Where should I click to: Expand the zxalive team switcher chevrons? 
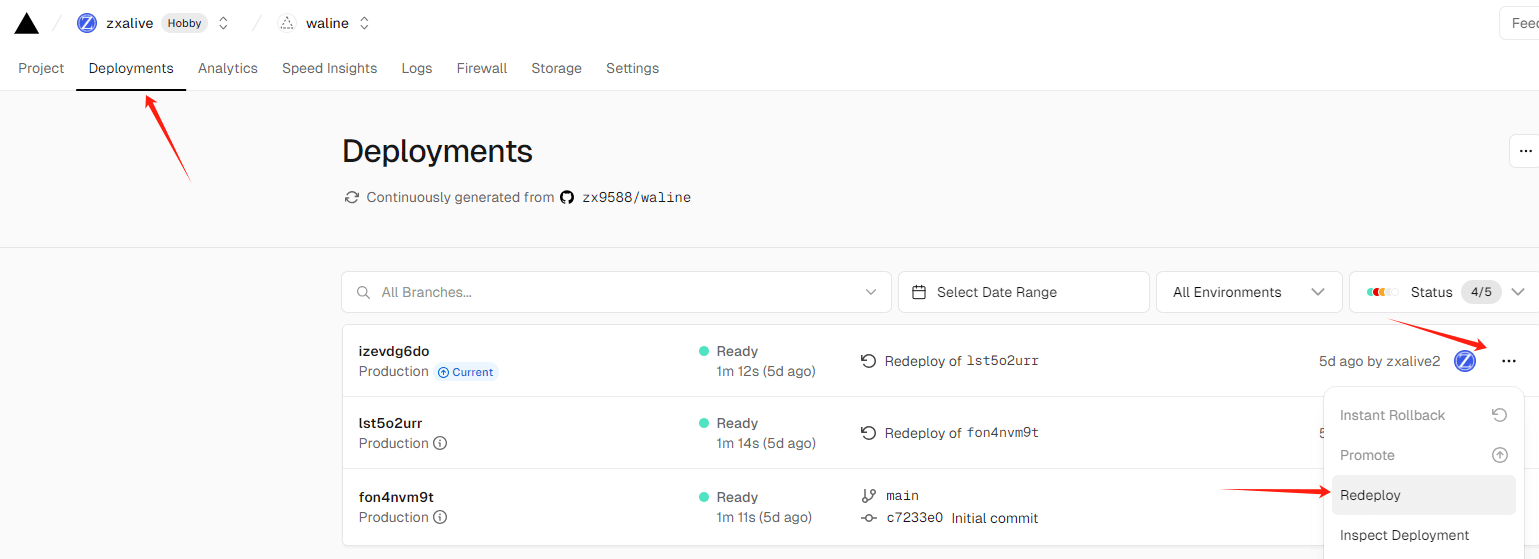pyautogui.click(x=223, y=23)
